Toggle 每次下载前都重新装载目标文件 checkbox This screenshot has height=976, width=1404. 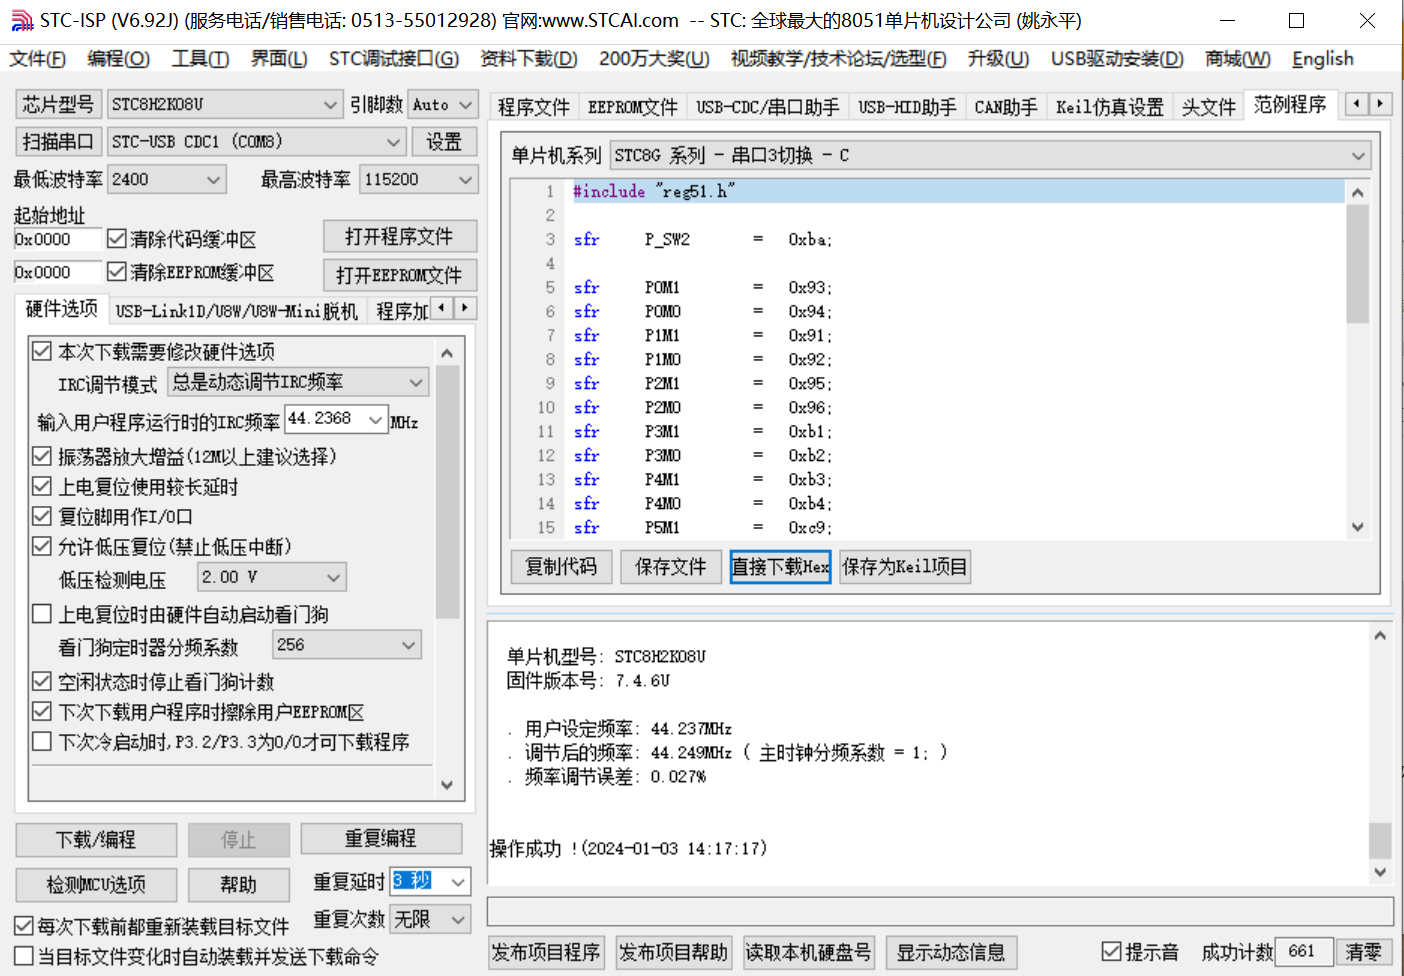[x=24, y=926]
